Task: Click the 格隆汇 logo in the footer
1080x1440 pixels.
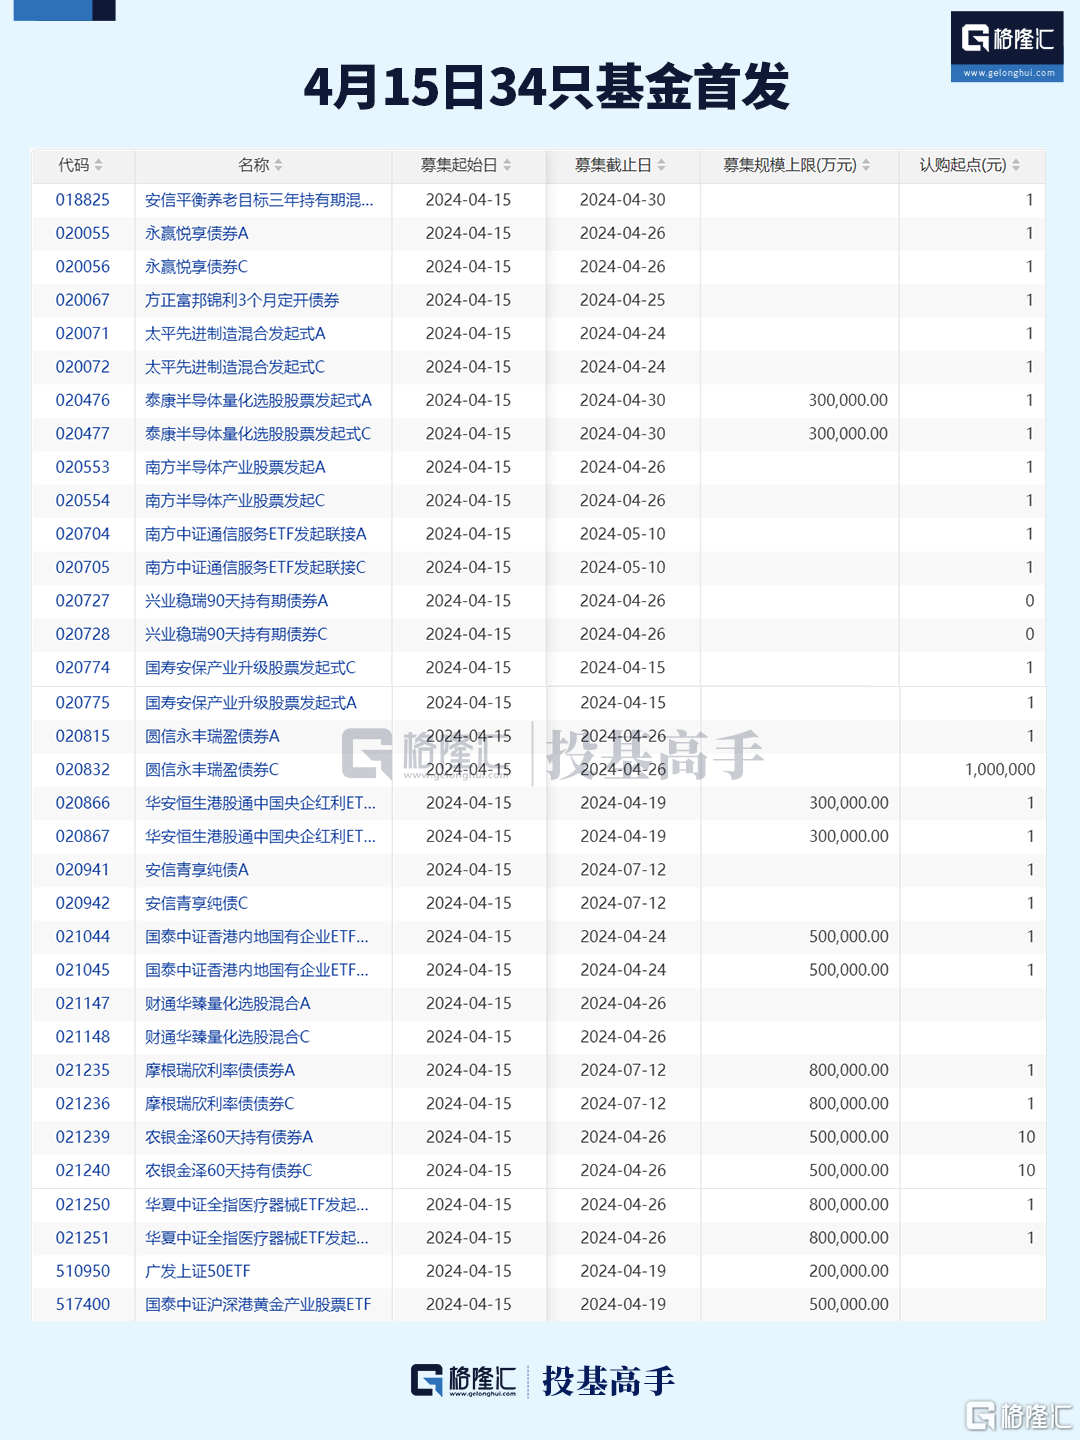Action: (x=464, y=1381)
